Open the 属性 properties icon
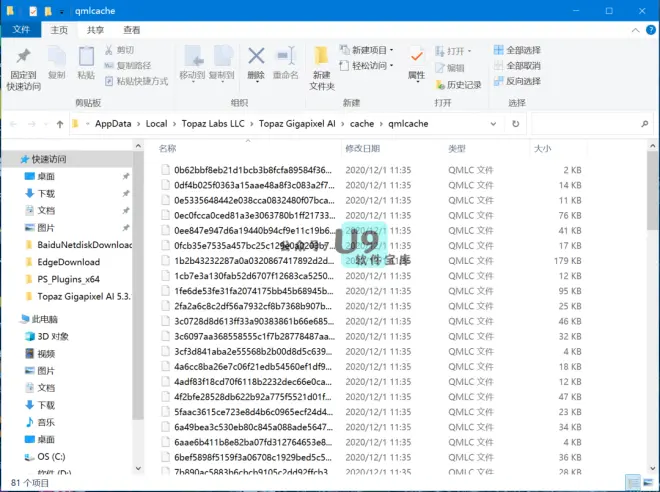Viewport: 660px width, 492px height. click(x=416, y=63)
